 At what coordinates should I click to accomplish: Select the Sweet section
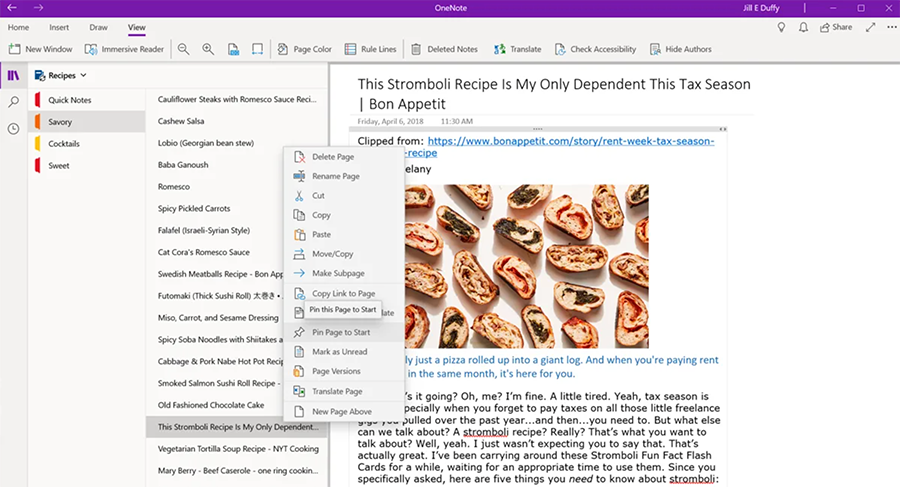coord(87,165)
